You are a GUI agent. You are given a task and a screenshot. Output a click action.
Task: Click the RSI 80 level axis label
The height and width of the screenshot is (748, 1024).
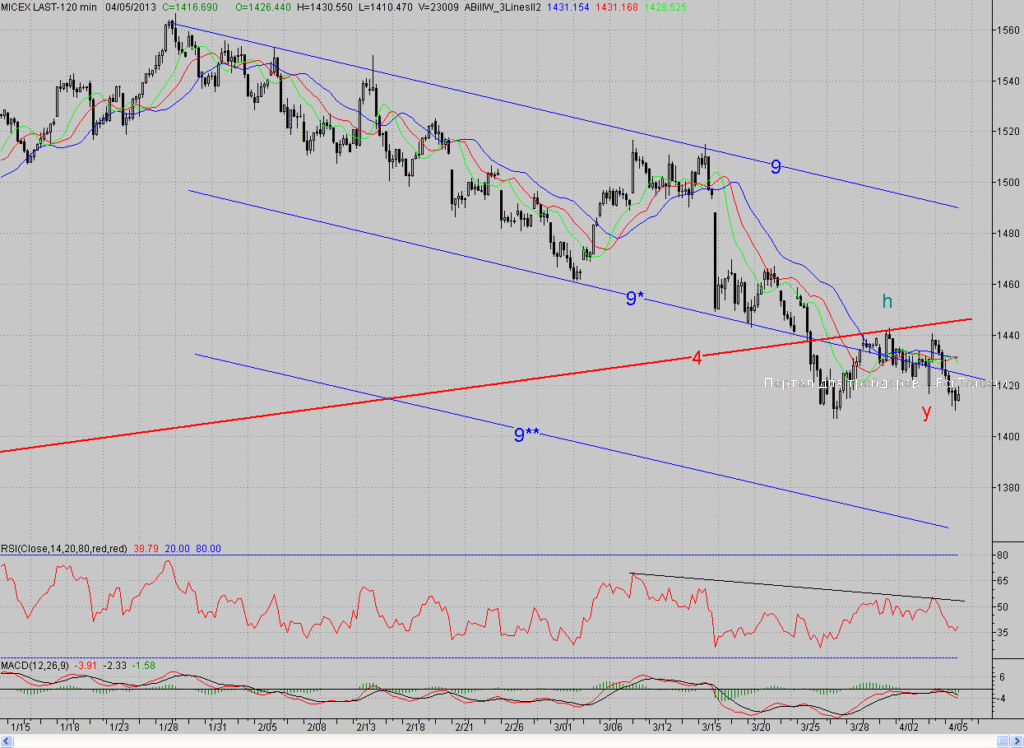coord(1002,555)
